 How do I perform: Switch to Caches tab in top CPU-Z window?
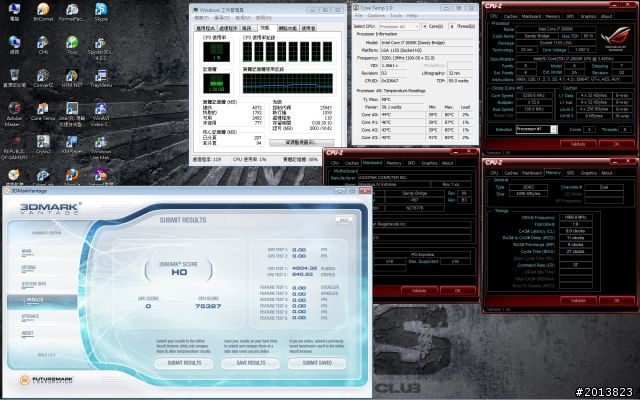[x=510, y=16]
